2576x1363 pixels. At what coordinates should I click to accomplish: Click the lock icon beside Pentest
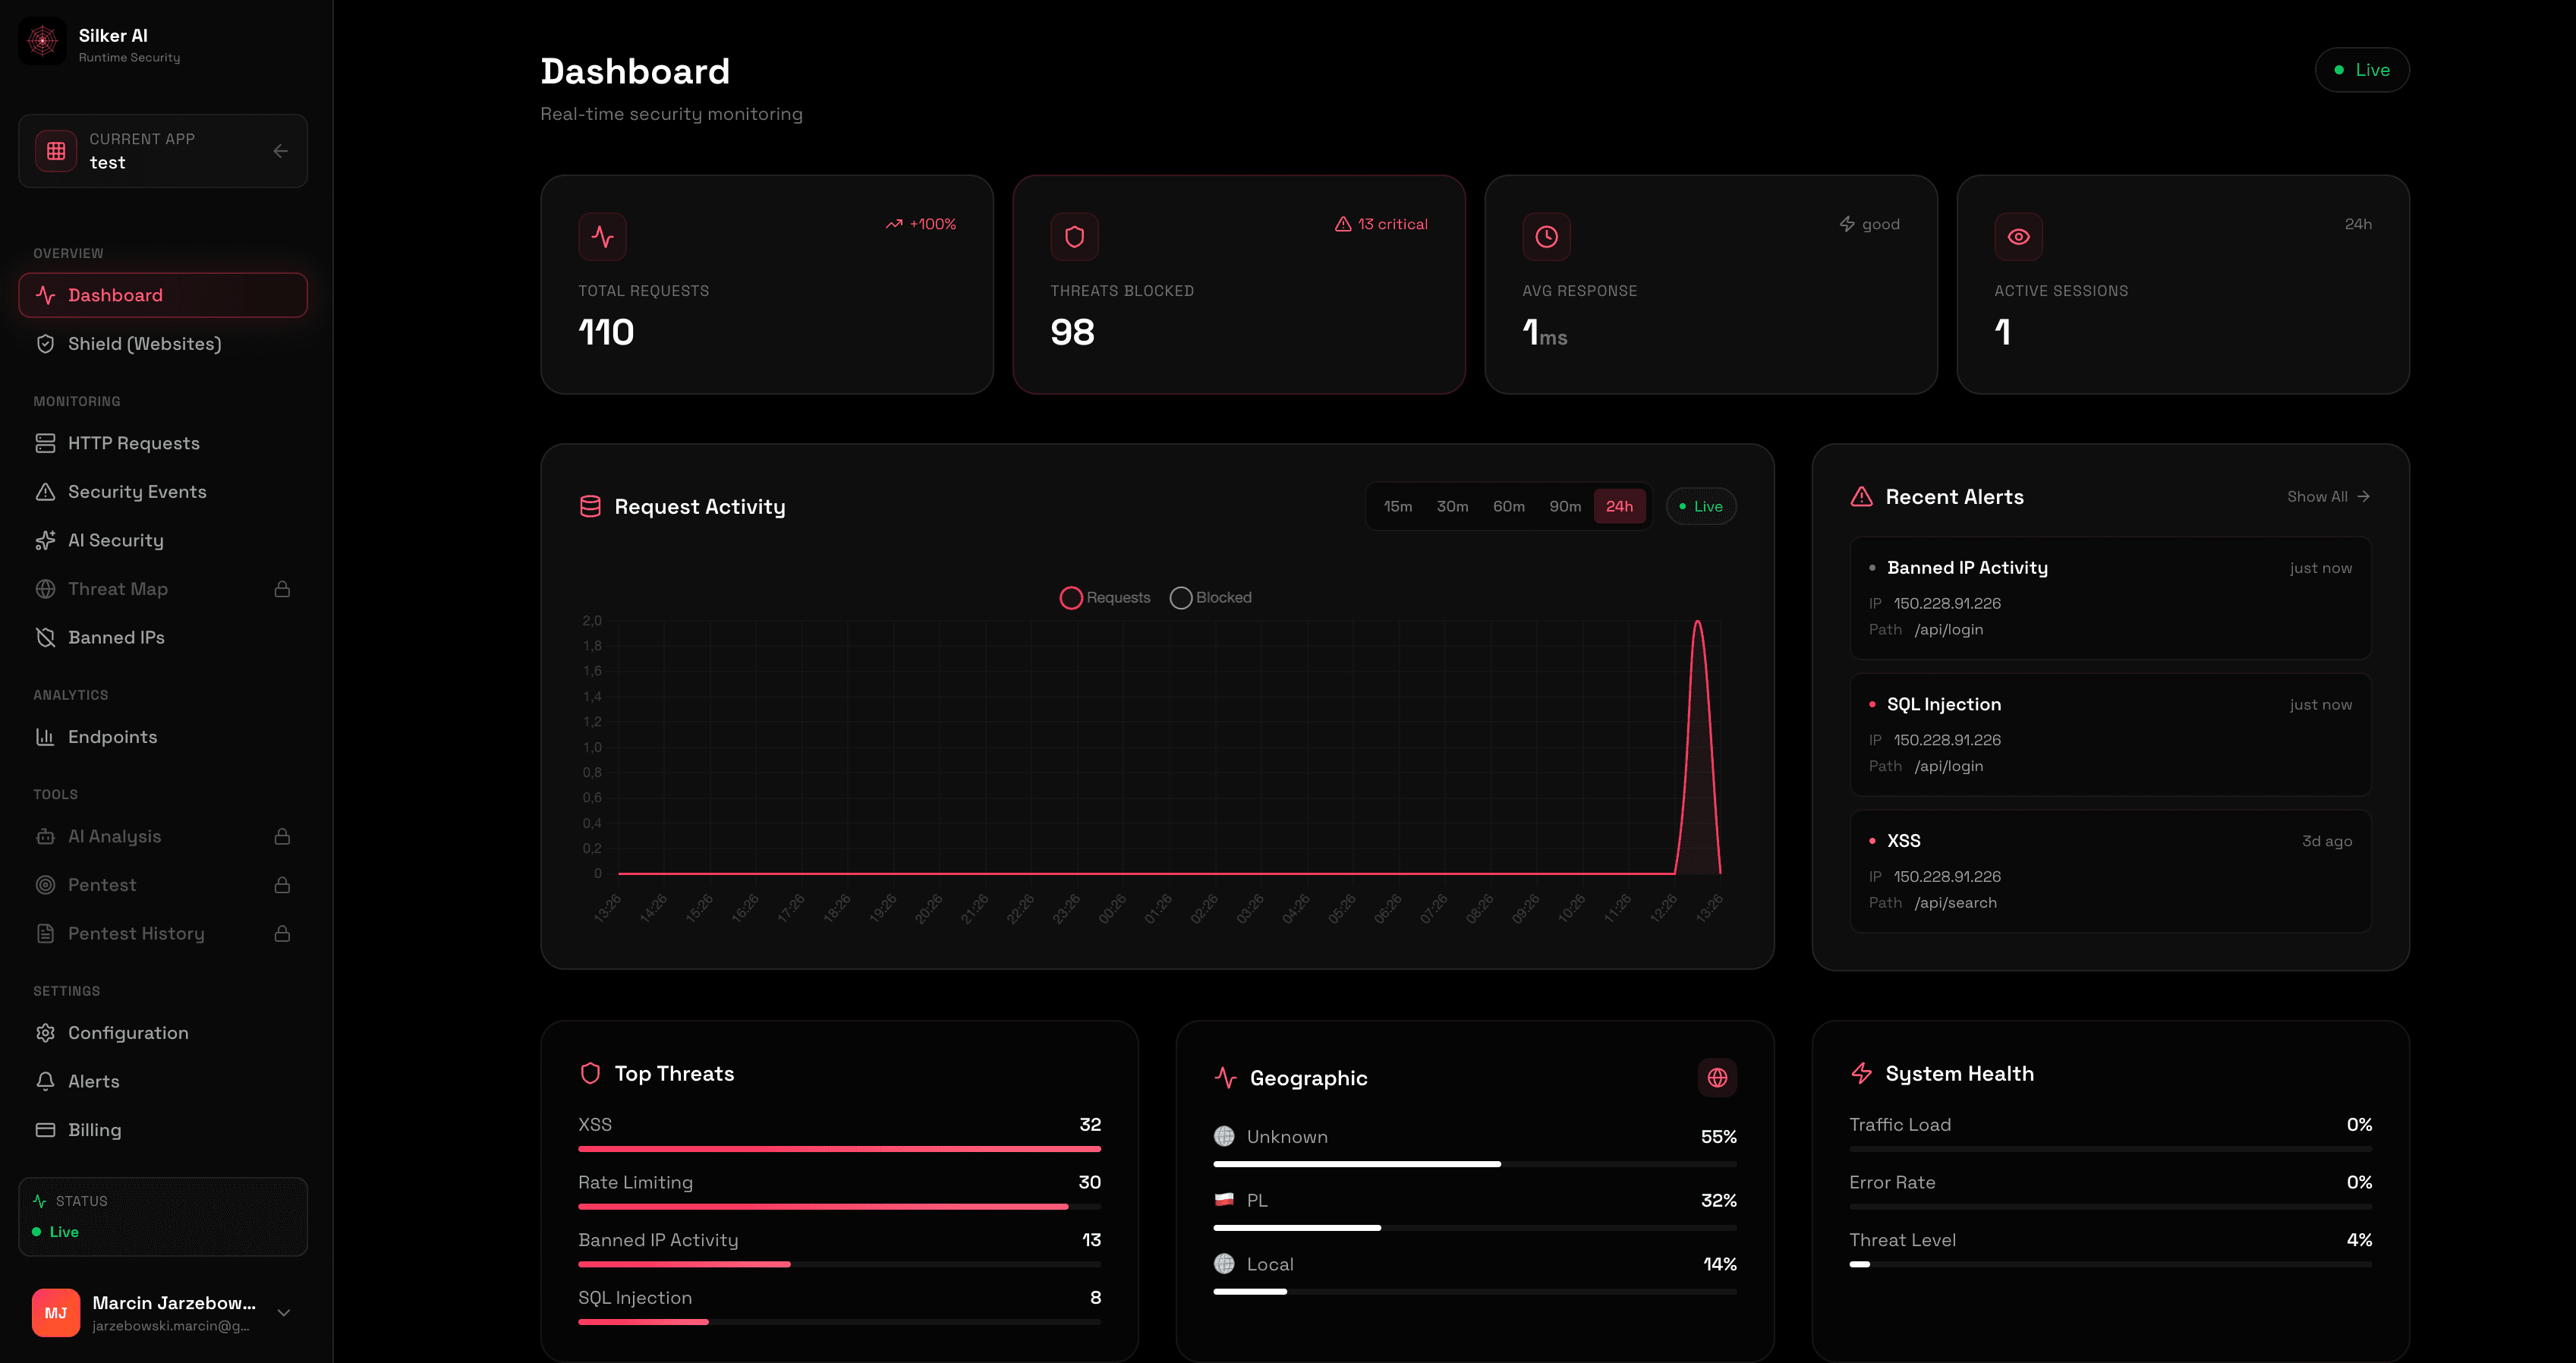282,885
